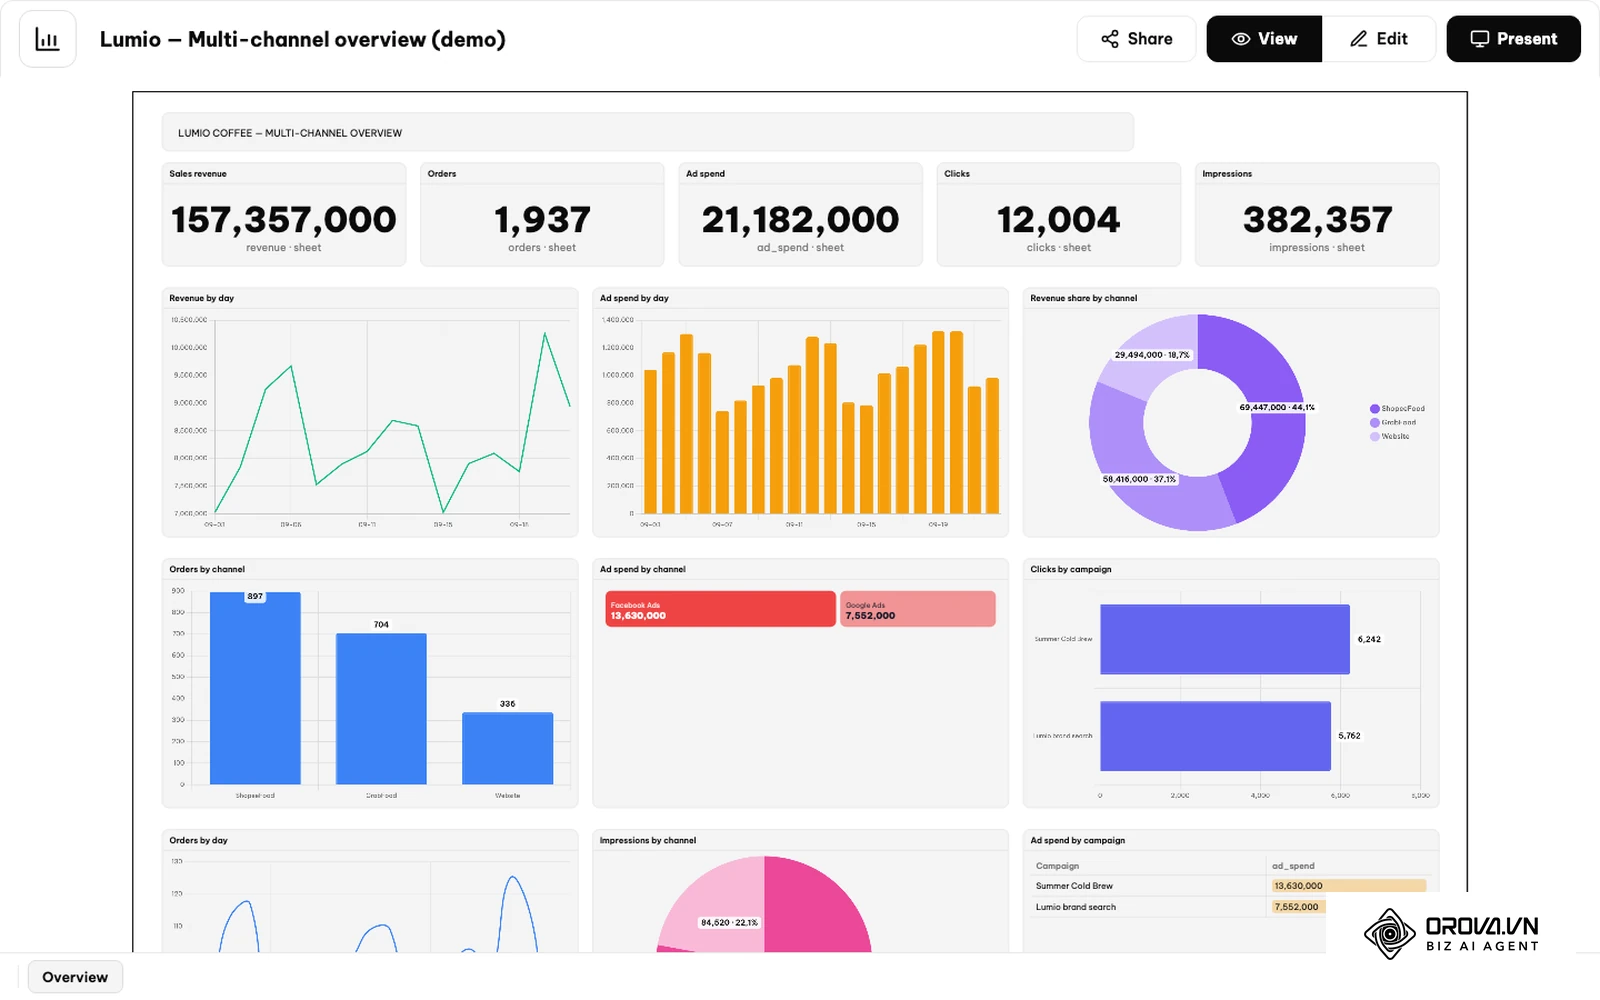Screen dimensions: 1600x1000
Task: Click the Website legend swatch
Action: (x=1375, y=437)
